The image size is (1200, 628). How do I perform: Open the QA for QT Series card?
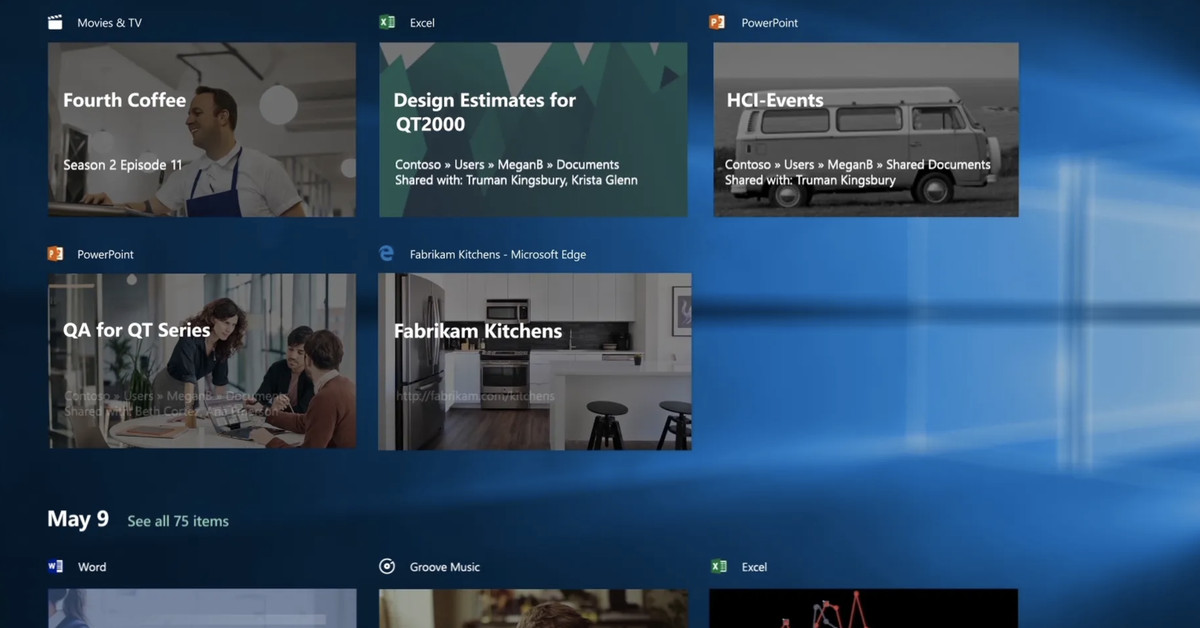coord(202,361)
